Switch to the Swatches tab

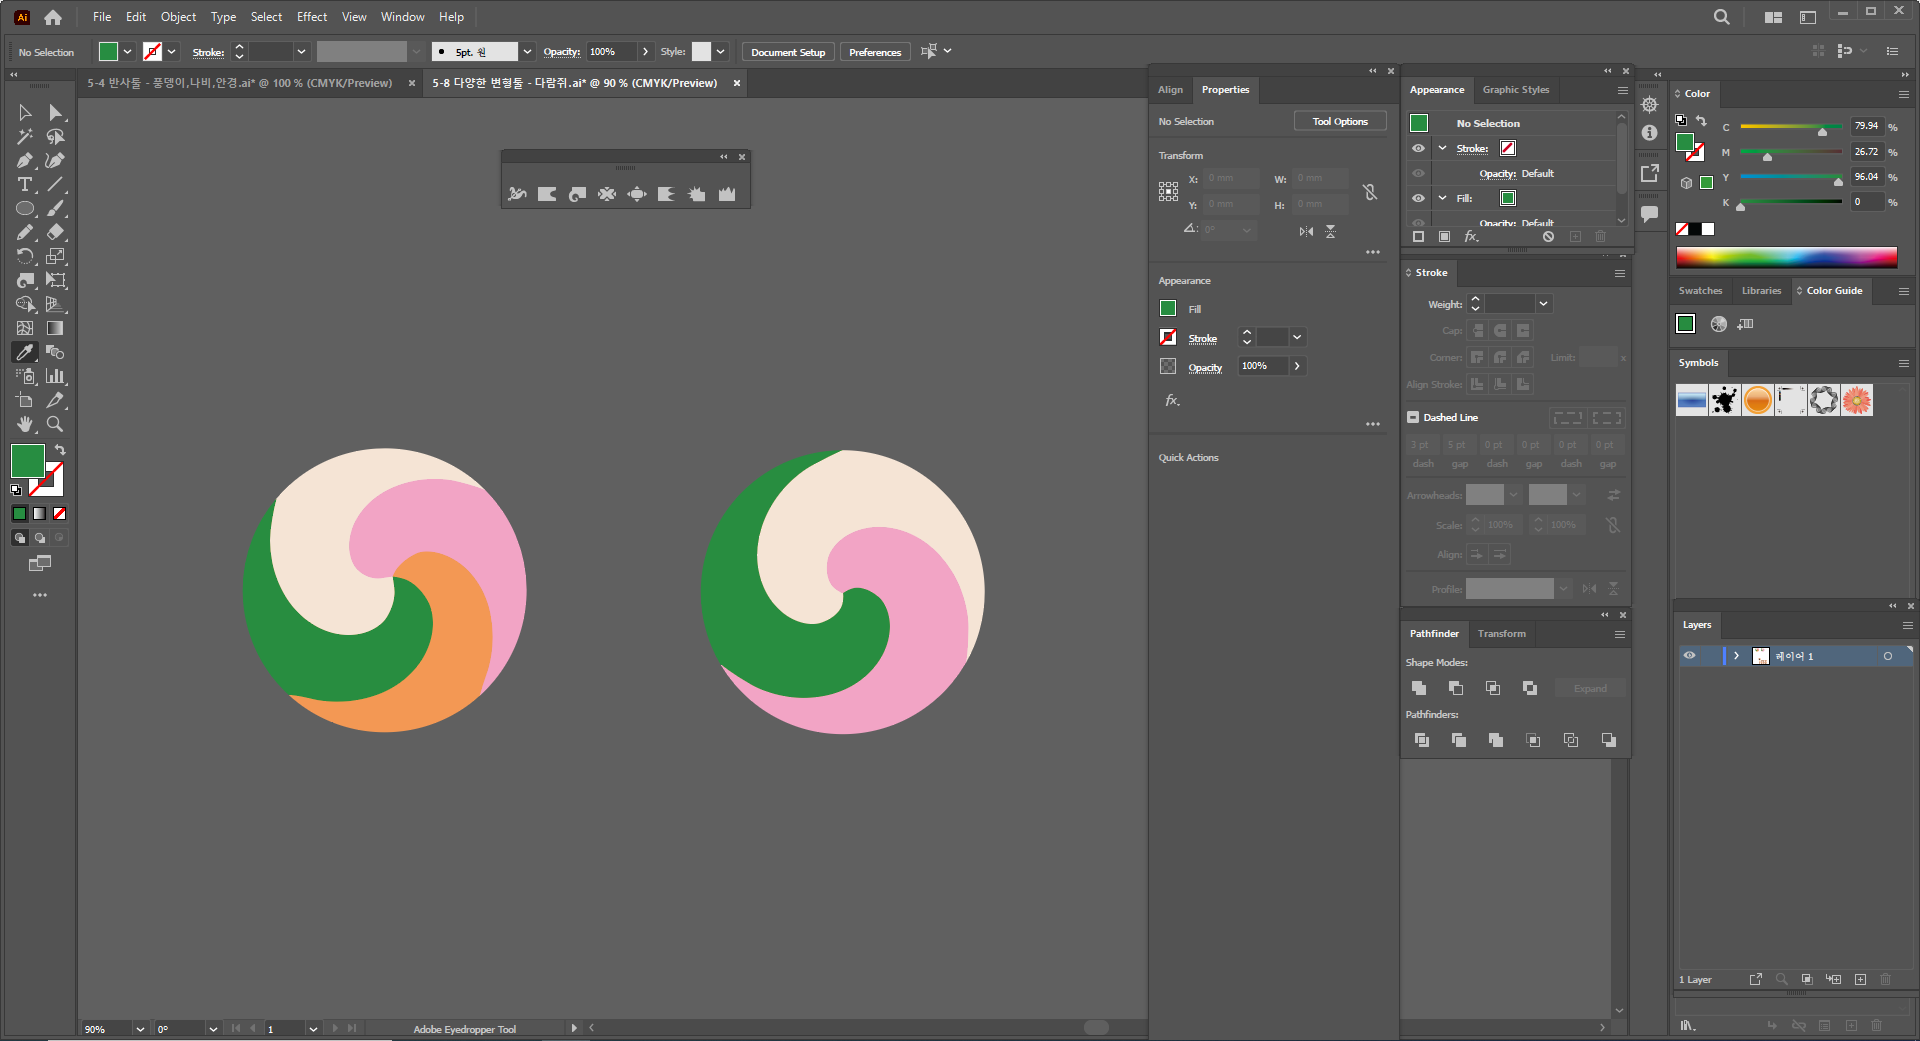1701,291
